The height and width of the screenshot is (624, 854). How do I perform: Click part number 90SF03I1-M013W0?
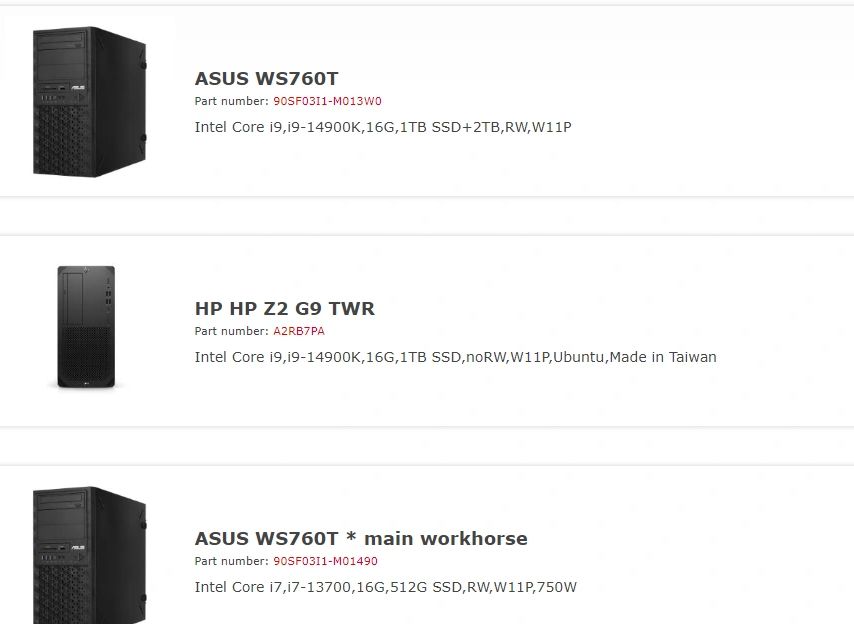point(327,101)
